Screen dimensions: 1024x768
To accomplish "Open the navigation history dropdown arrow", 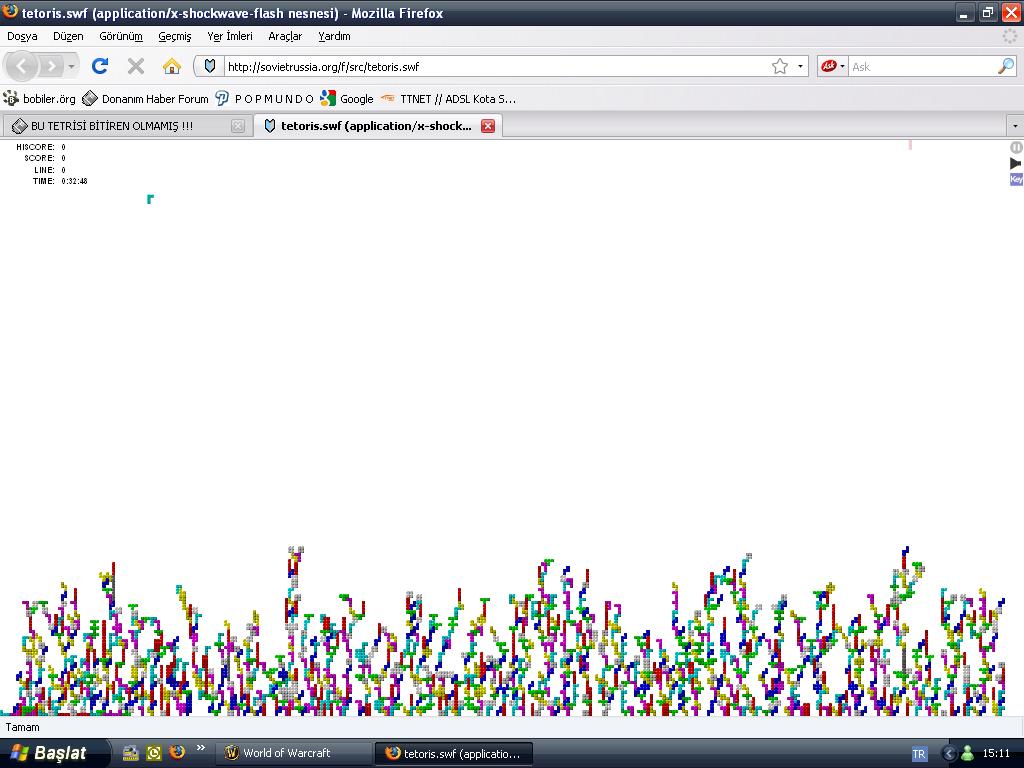I will click(x=71, y=67).
